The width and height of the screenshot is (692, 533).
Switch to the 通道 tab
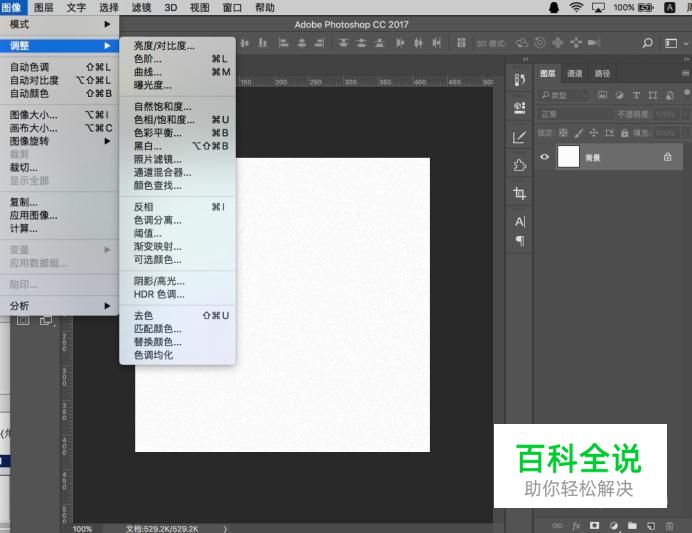pyautogui.click(x=575, y=73)
